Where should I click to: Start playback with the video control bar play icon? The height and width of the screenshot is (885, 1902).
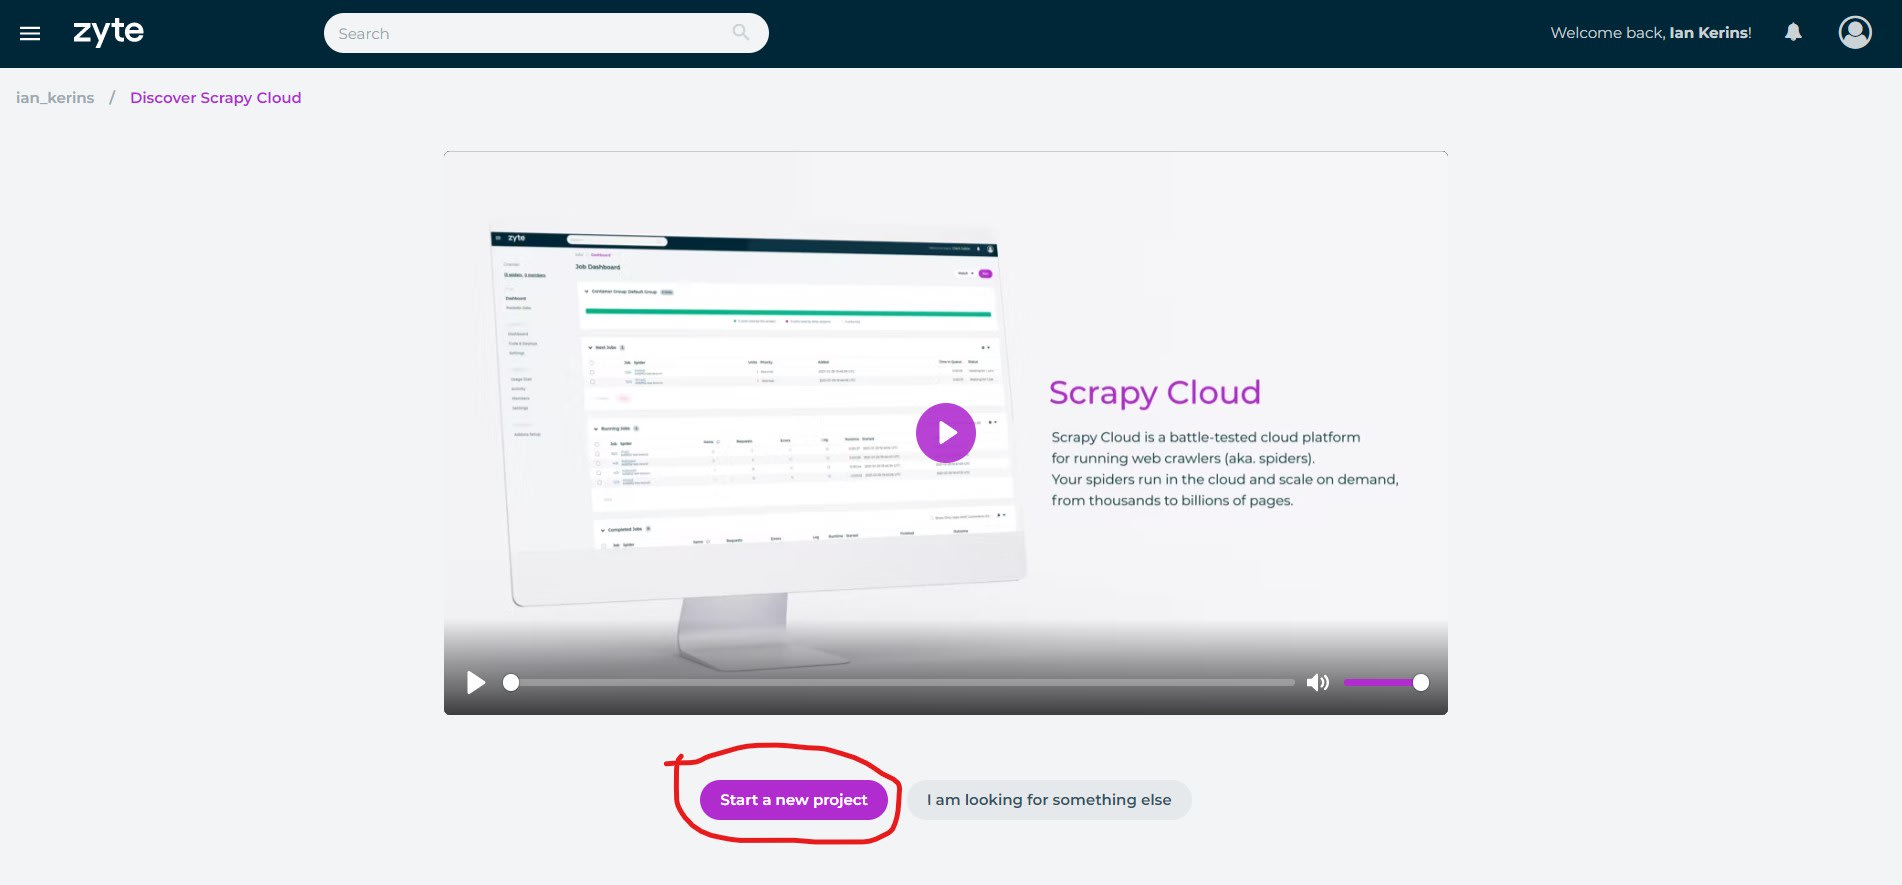pos(476,682)
